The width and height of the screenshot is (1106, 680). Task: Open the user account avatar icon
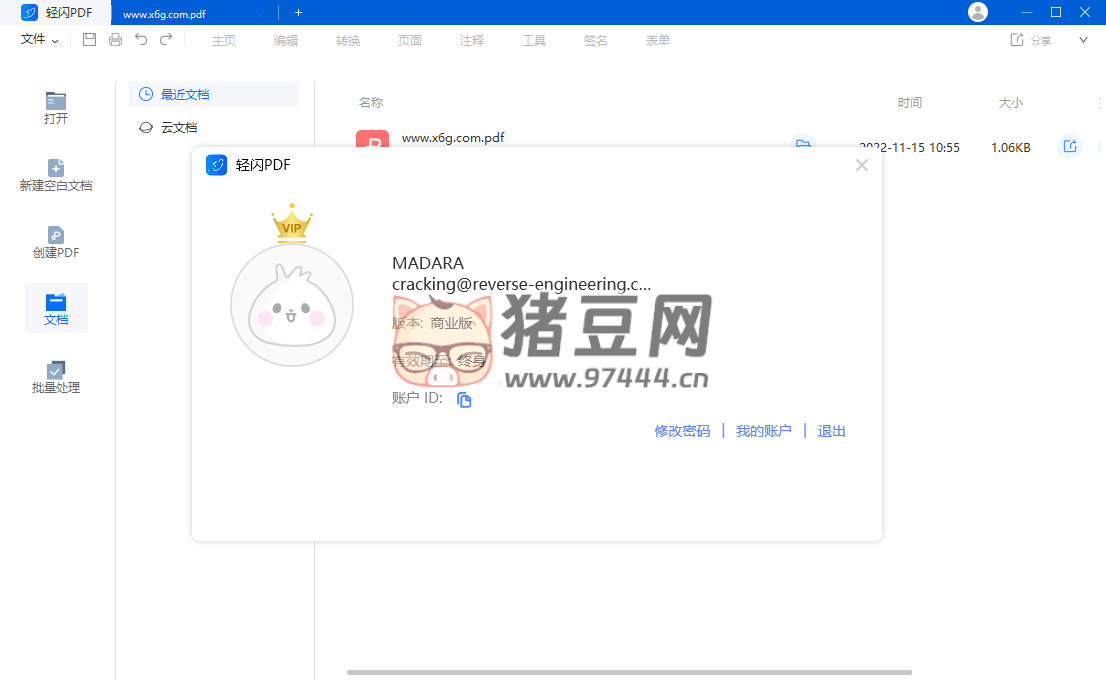(x=977, y=12)
